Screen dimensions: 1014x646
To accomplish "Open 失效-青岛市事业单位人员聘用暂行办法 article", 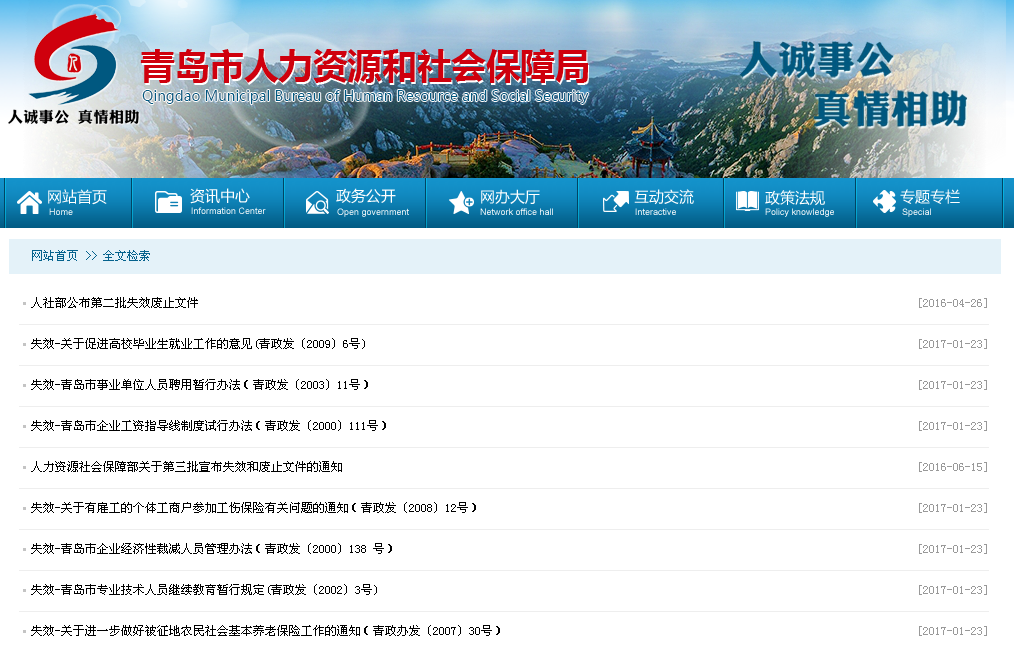I will click(200, 385).
